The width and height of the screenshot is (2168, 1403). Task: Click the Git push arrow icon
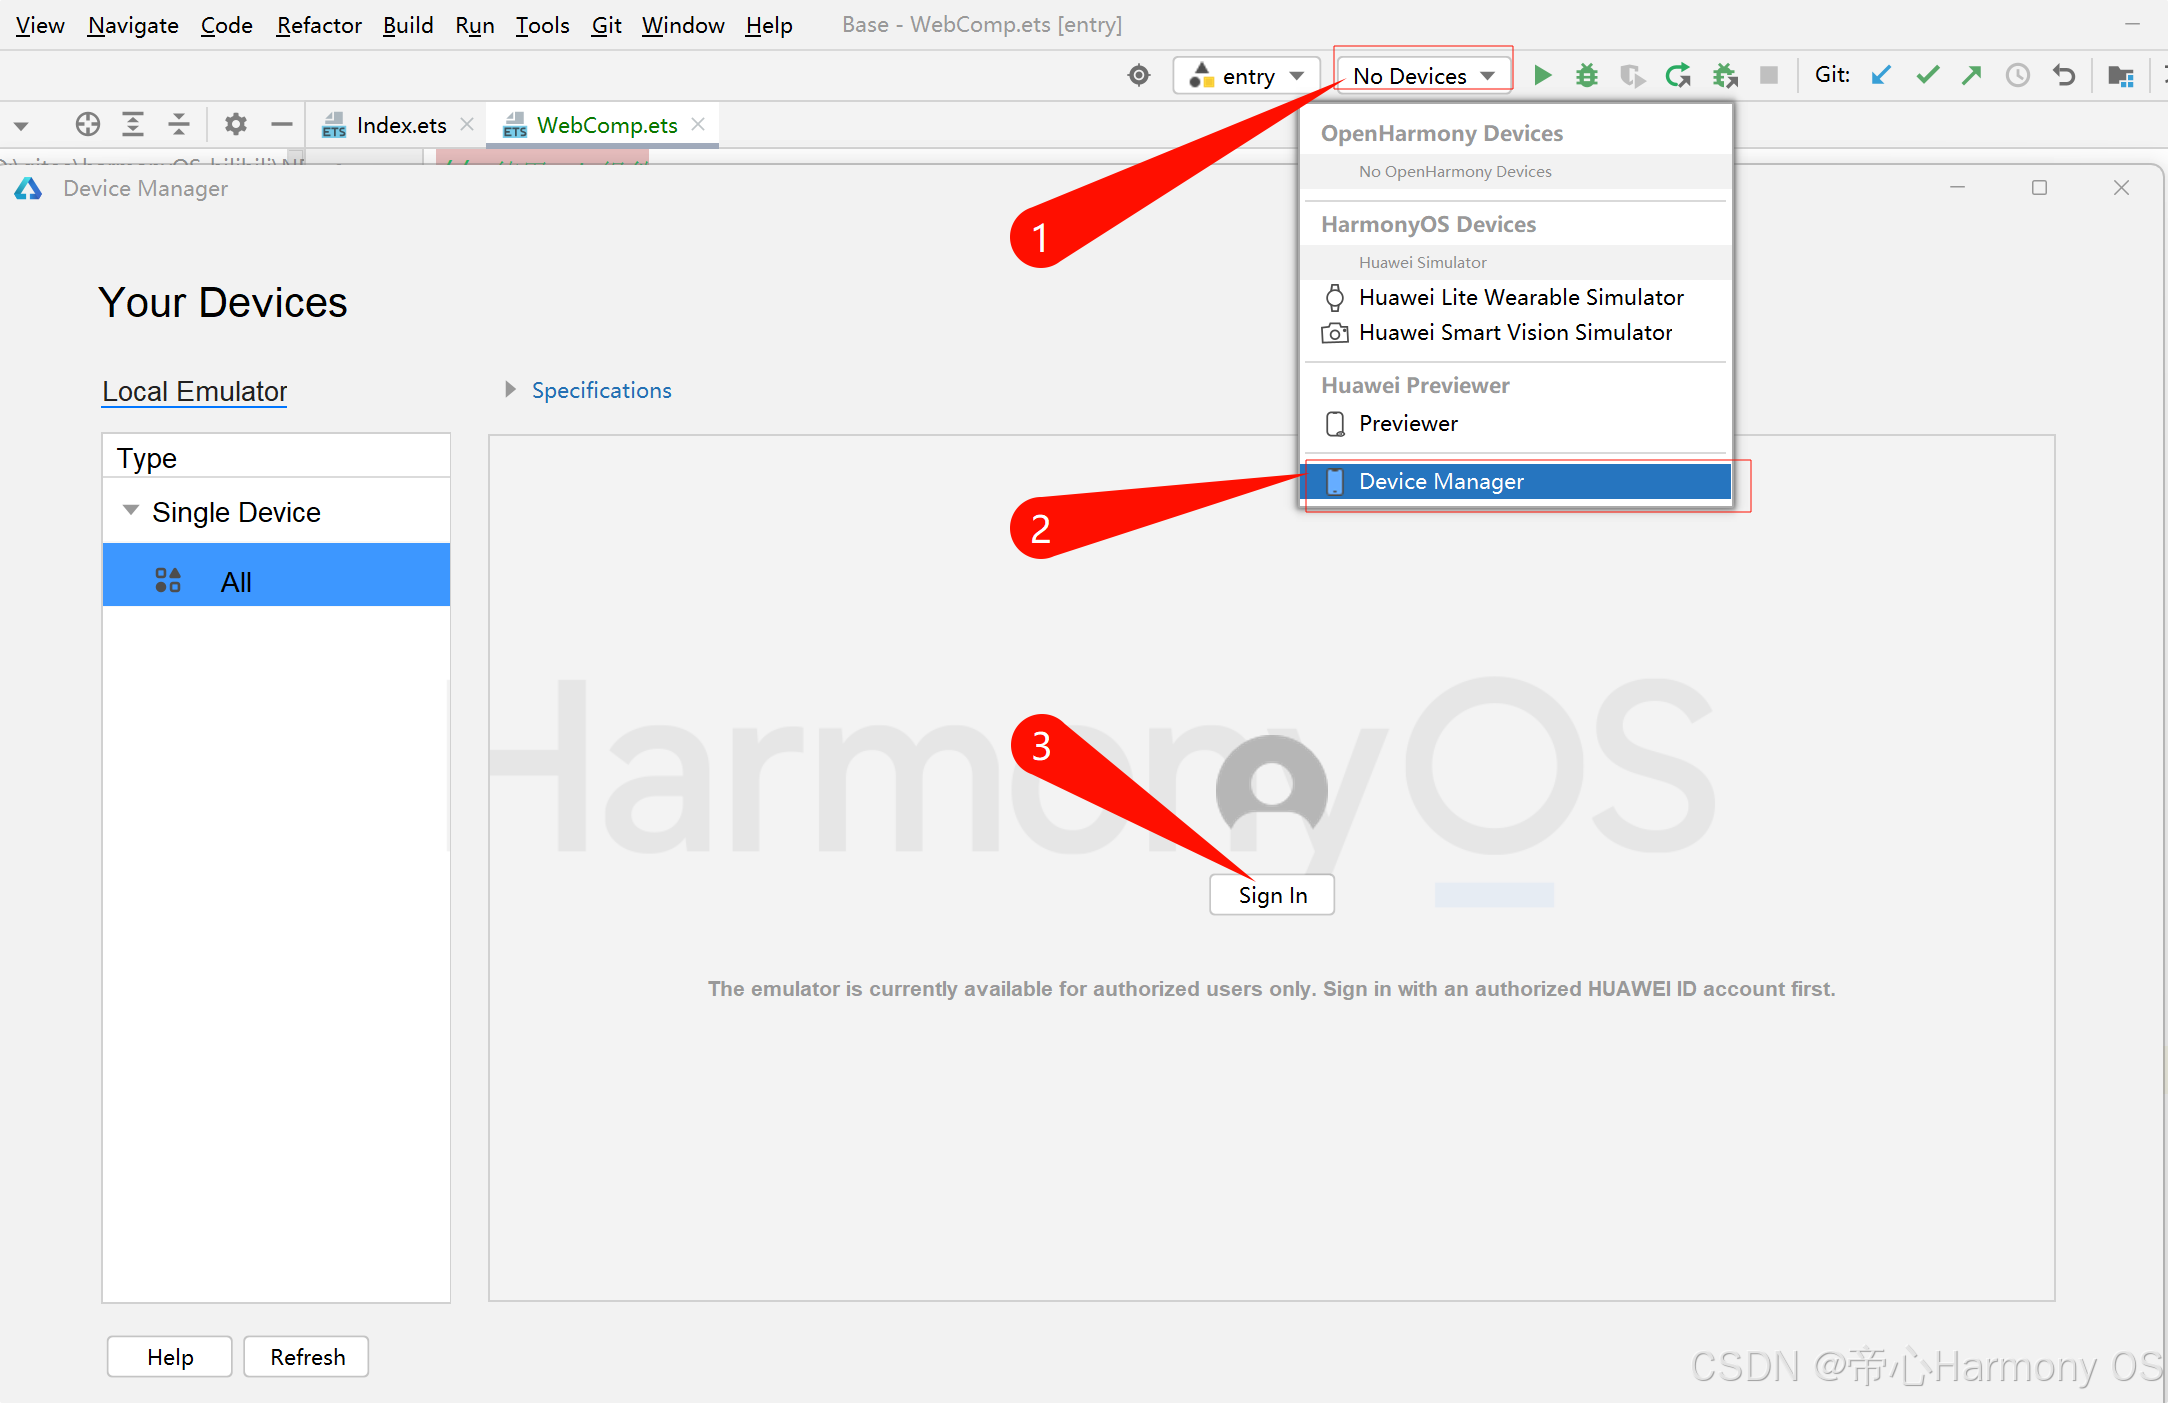[1971, 75]
